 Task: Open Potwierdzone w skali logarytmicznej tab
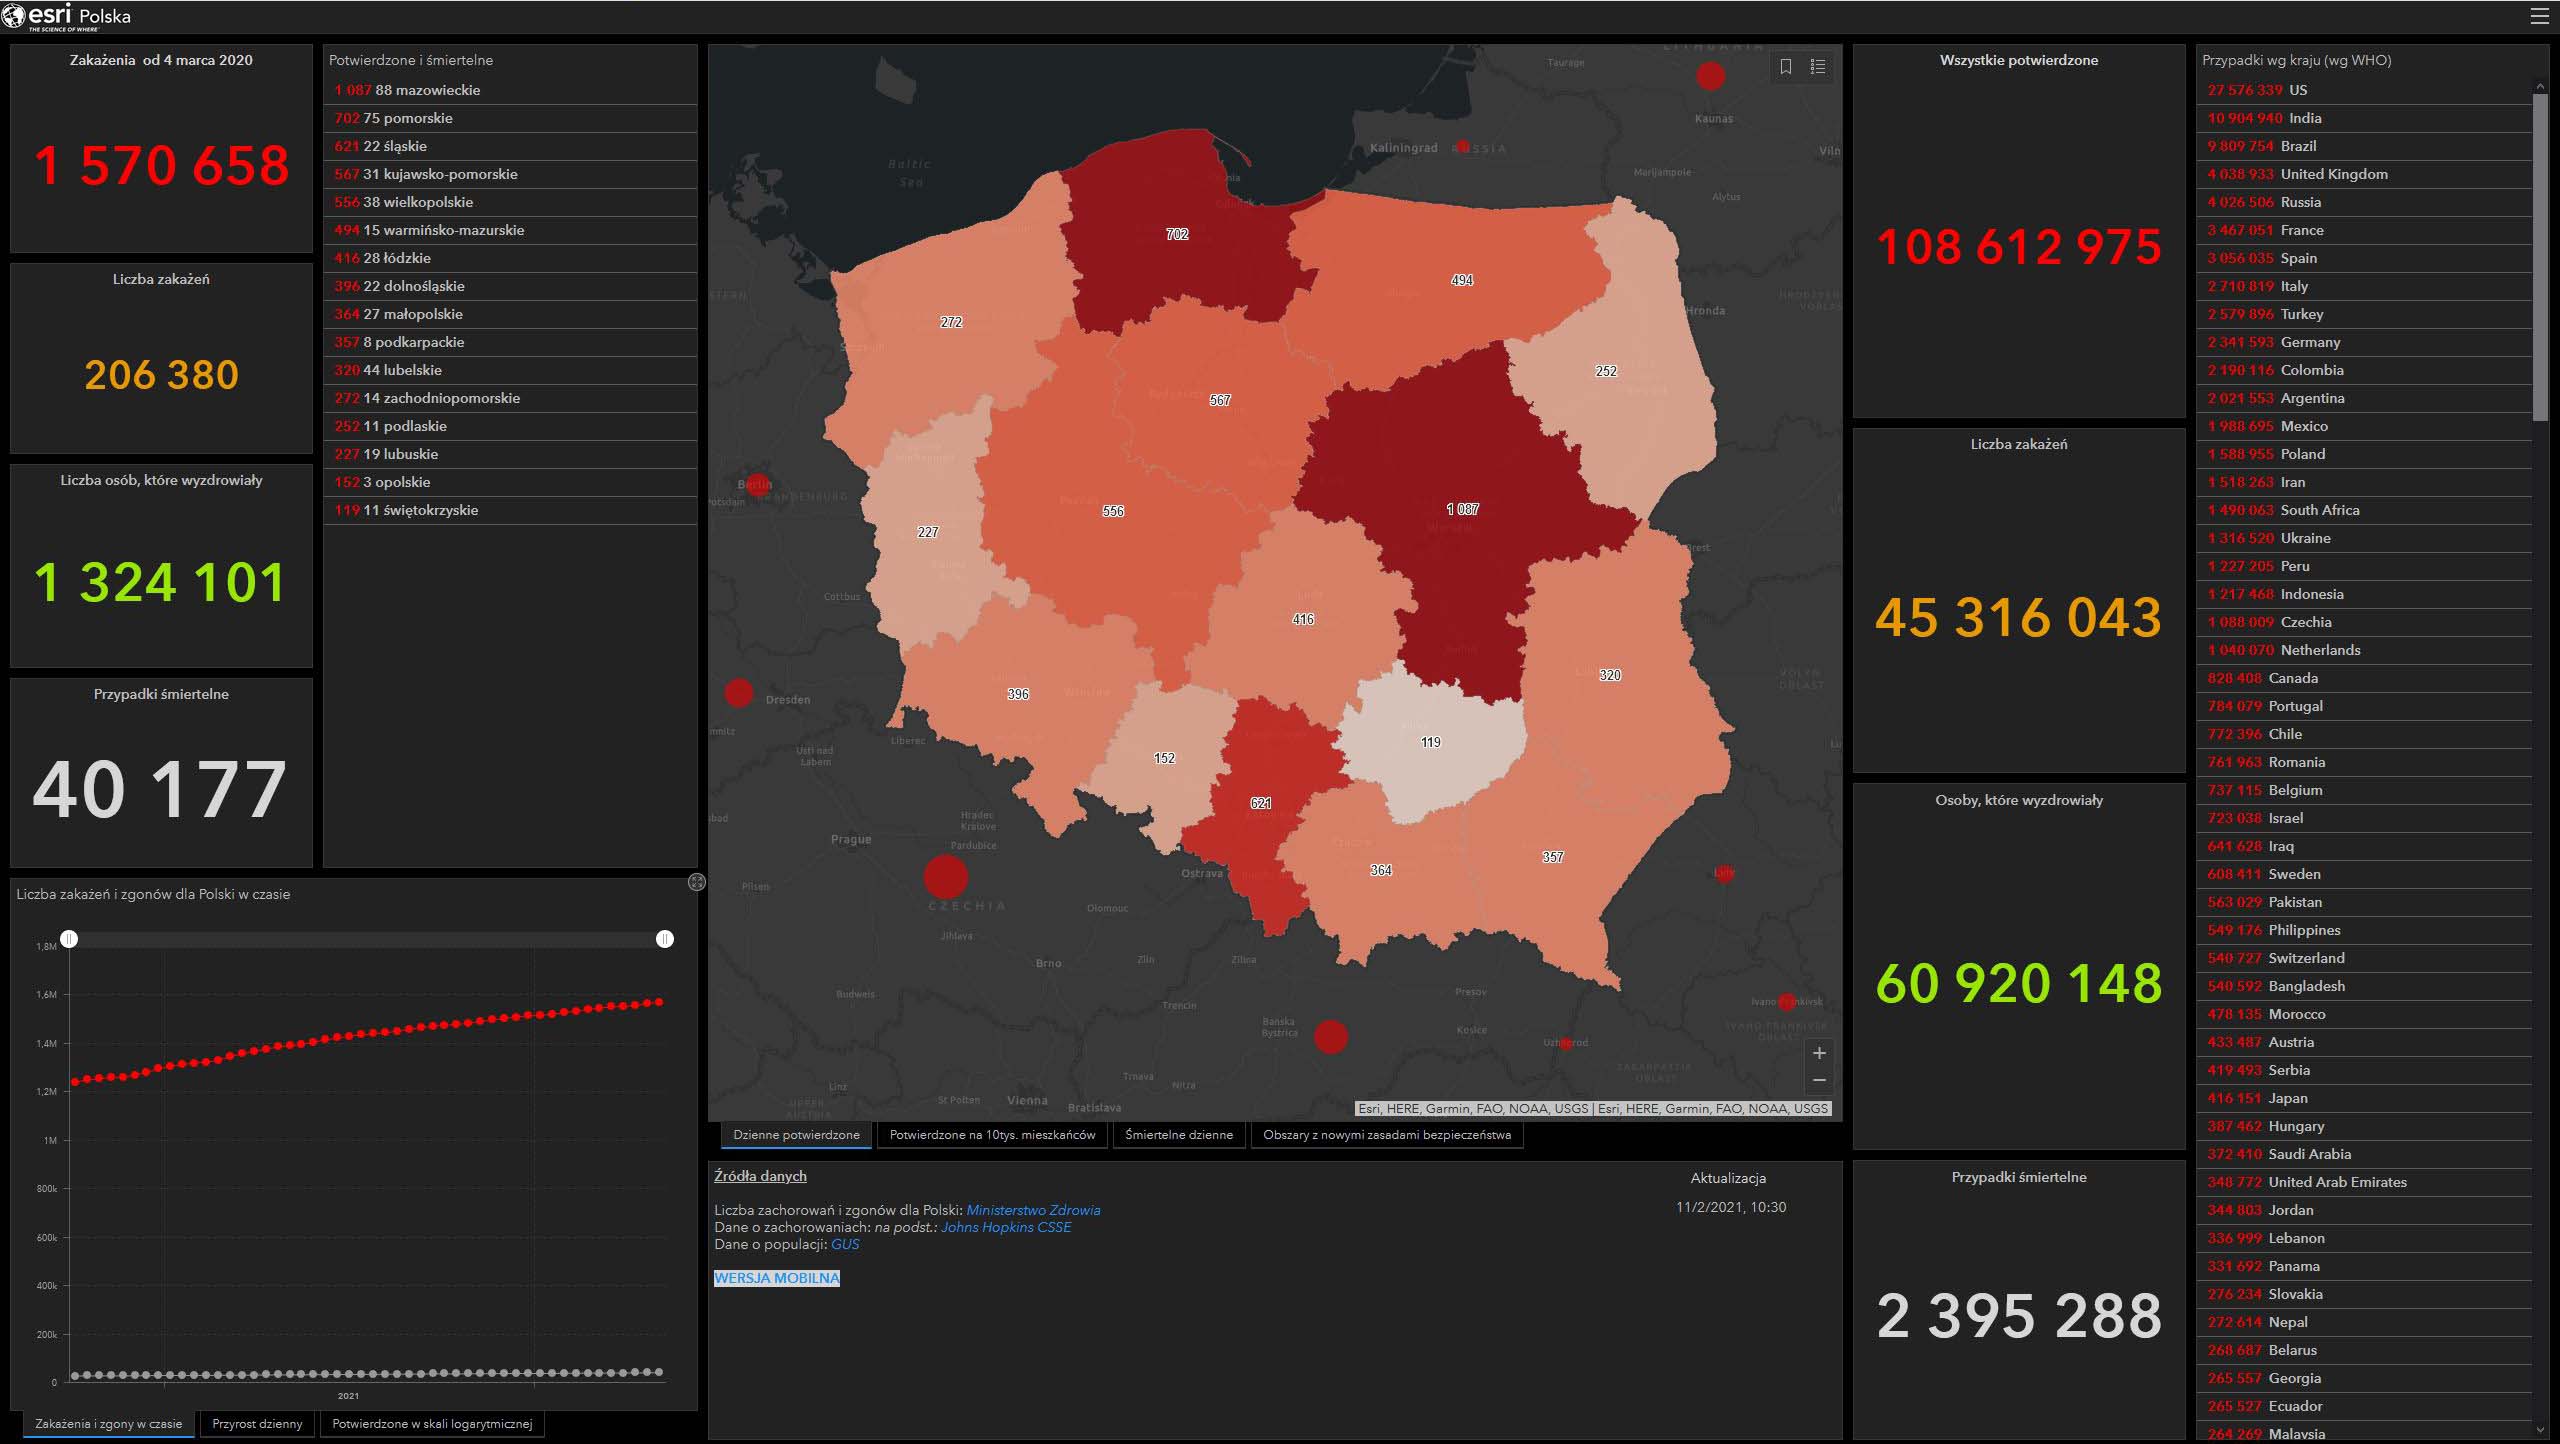tap(432, 1423)
